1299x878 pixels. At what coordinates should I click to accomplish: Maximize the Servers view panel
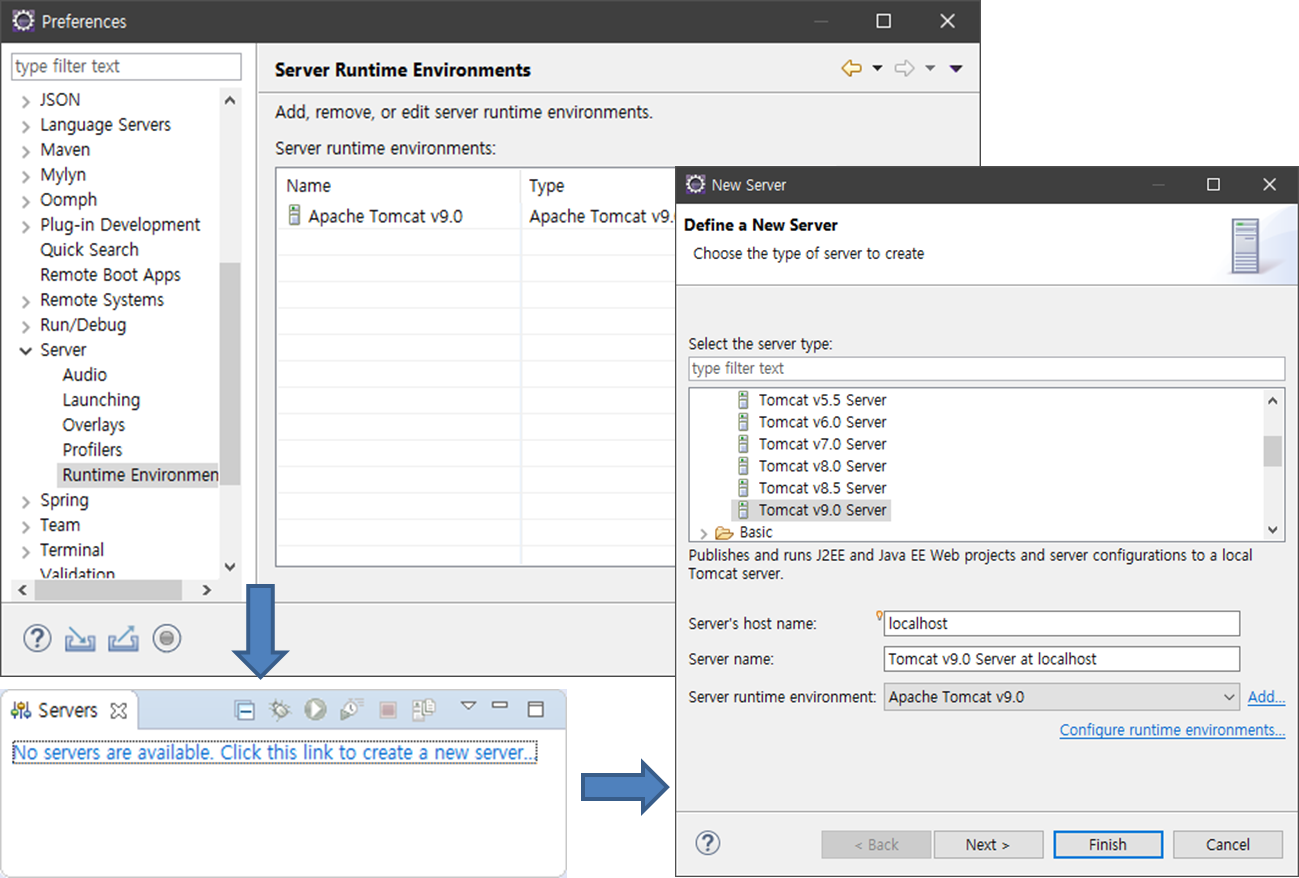[535, 709]
